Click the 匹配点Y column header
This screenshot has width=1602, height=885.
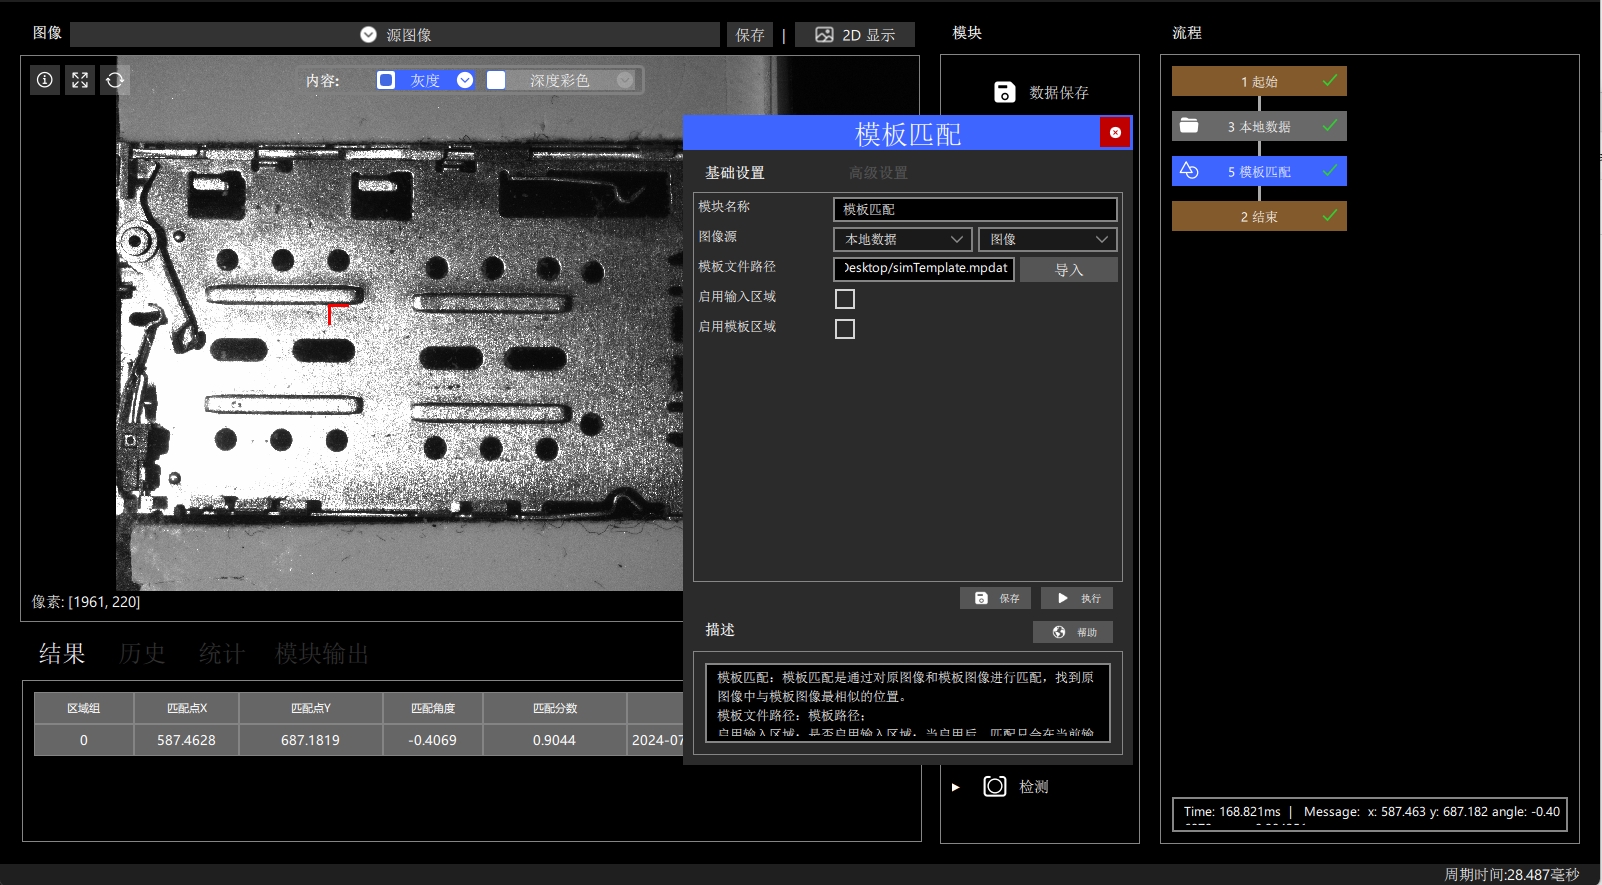[x=311, y=708]
